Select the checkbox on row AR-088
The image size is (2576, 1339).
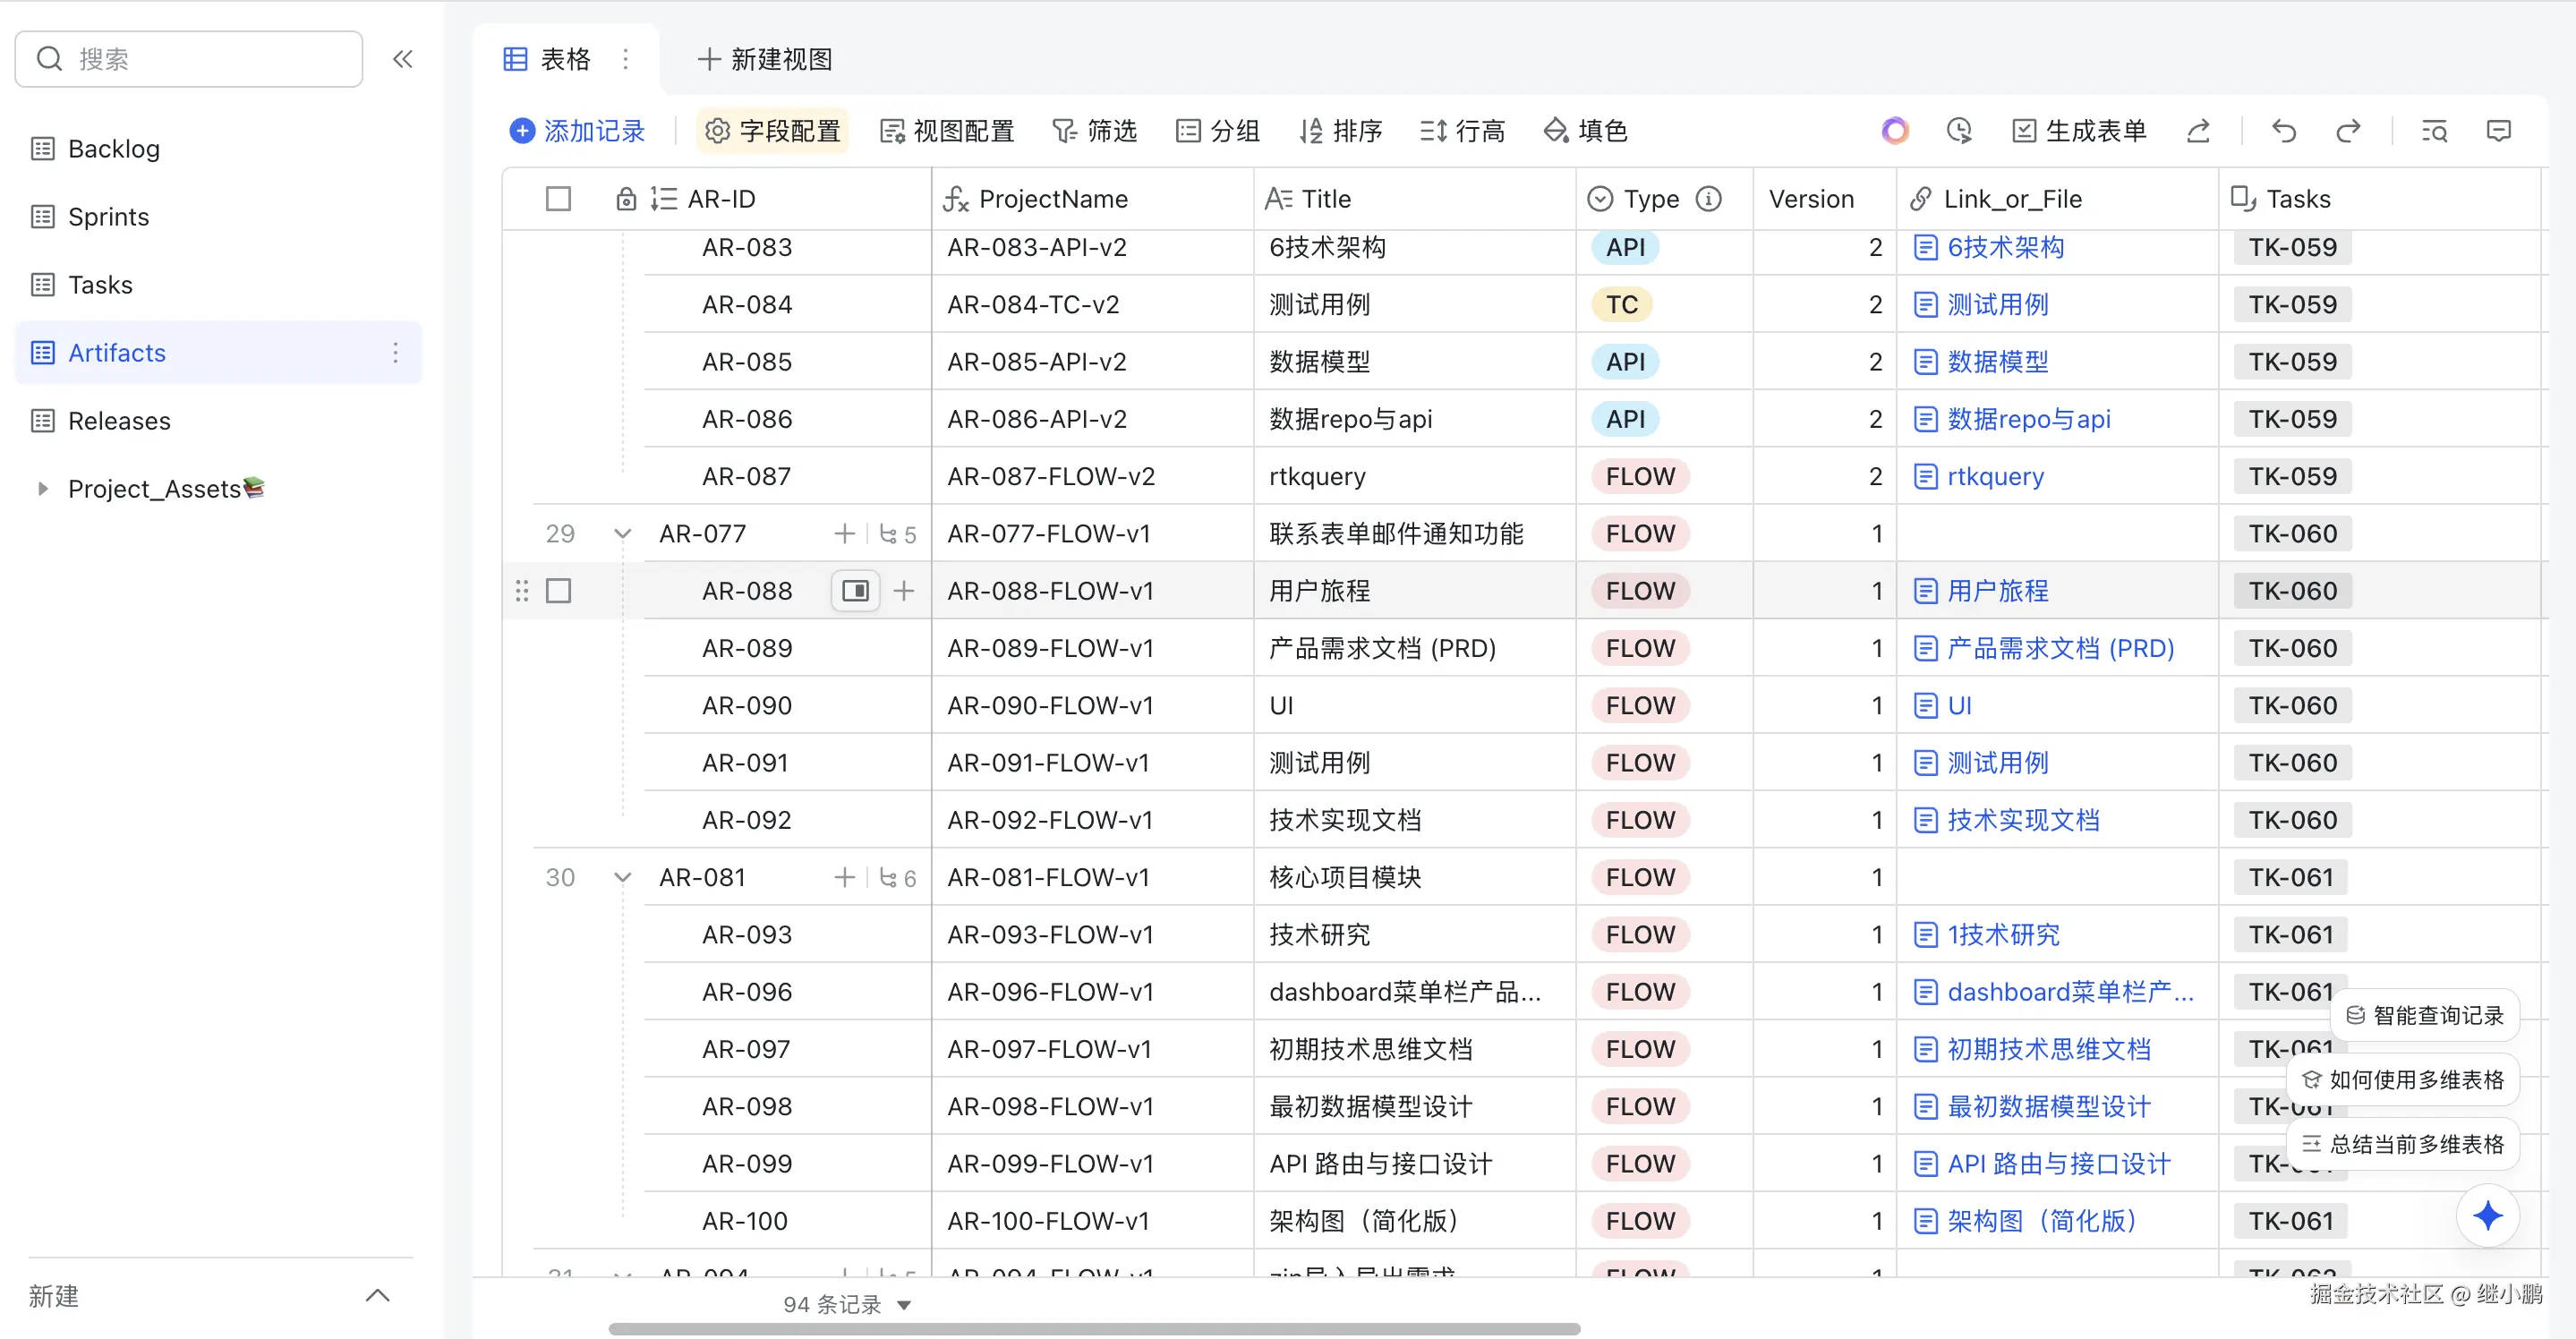558,590
